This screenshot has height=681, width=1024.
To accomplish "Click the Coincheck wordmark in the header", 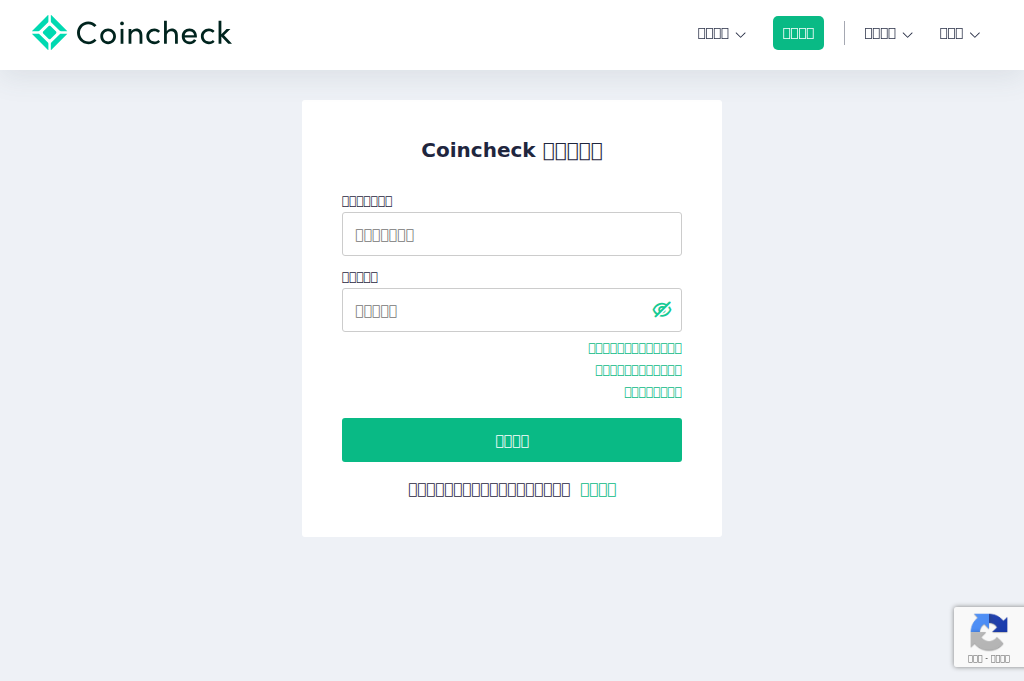I will [155, 33].
